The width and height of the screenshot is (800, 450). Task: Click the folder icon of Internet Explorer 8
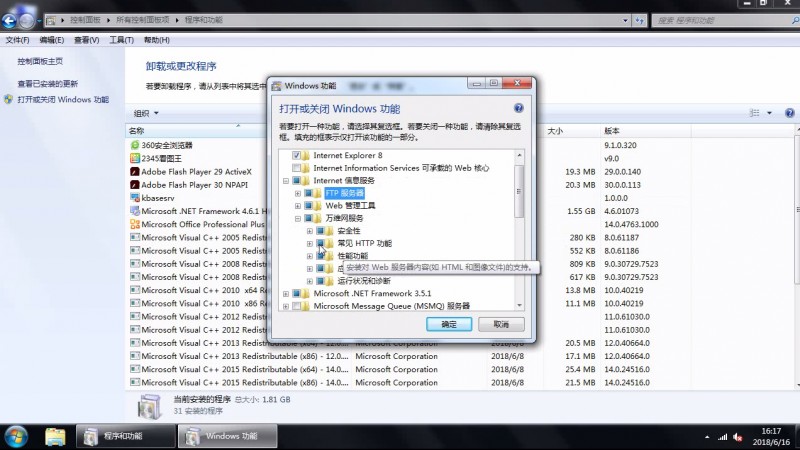click(x=305, y=156)
